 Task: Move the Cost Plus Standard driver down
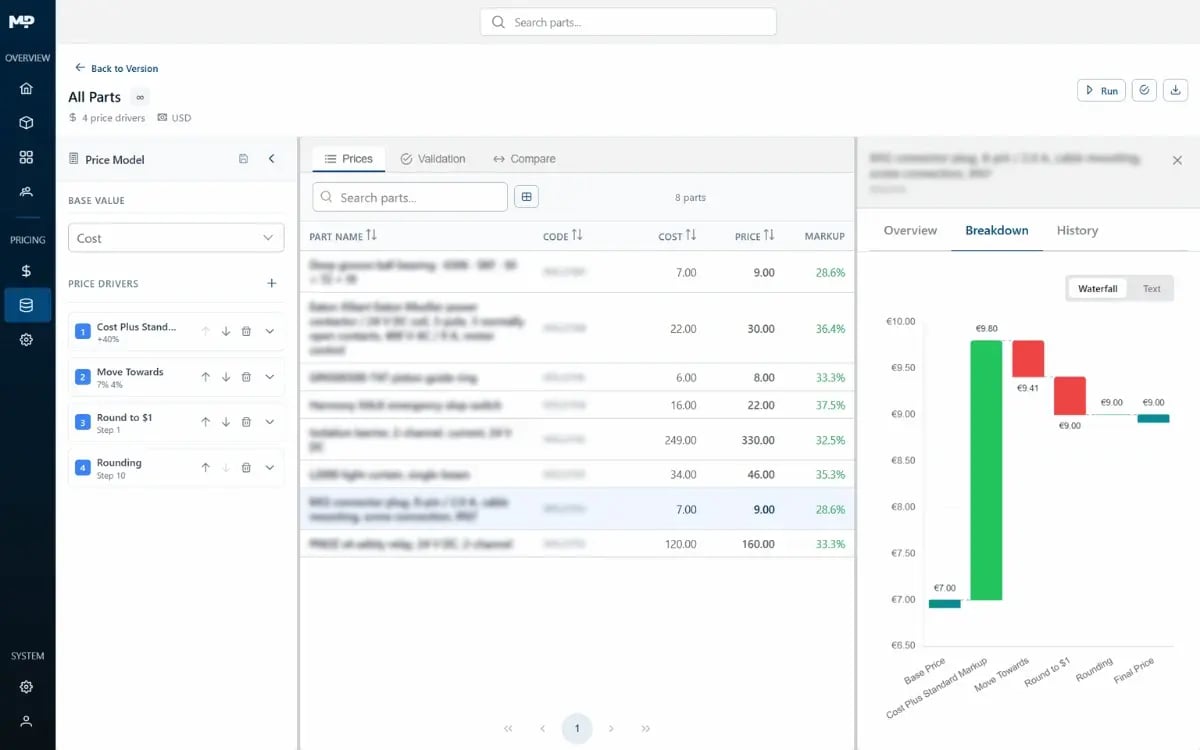tap(225, 331)
